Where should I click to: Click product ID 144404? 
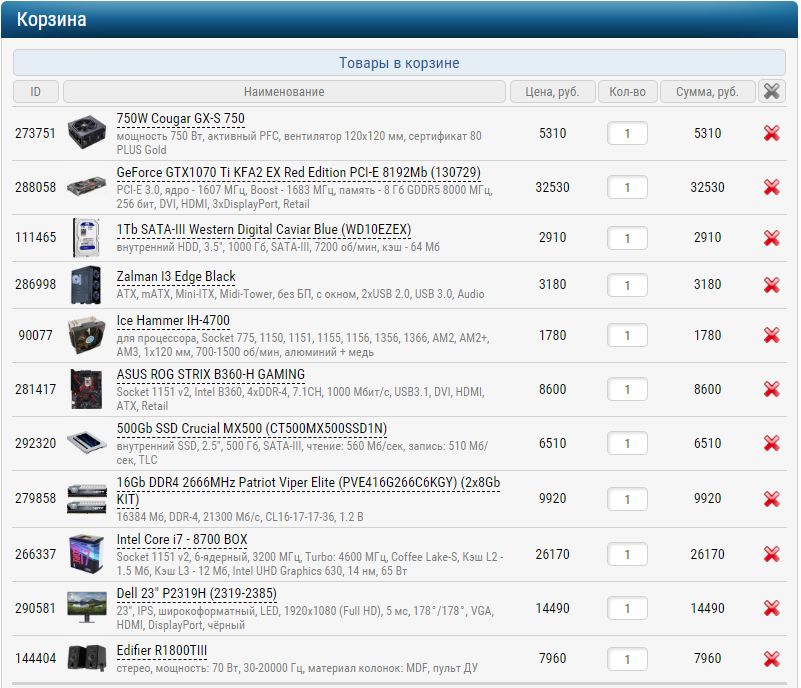[x=35, y=658]
